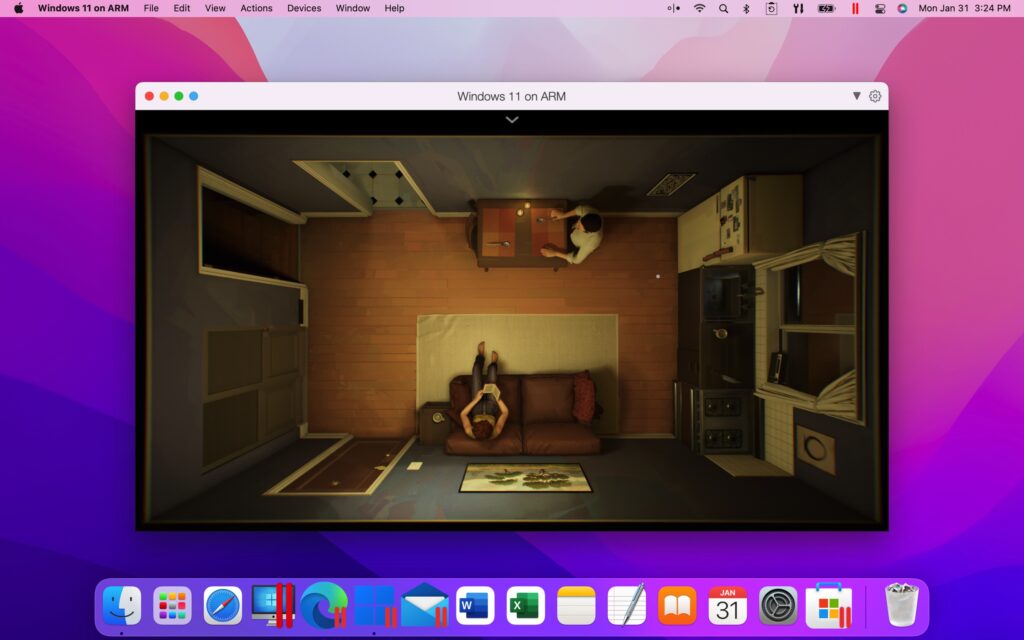Launch Microsoft Word from the Dock

click(475, 605)
